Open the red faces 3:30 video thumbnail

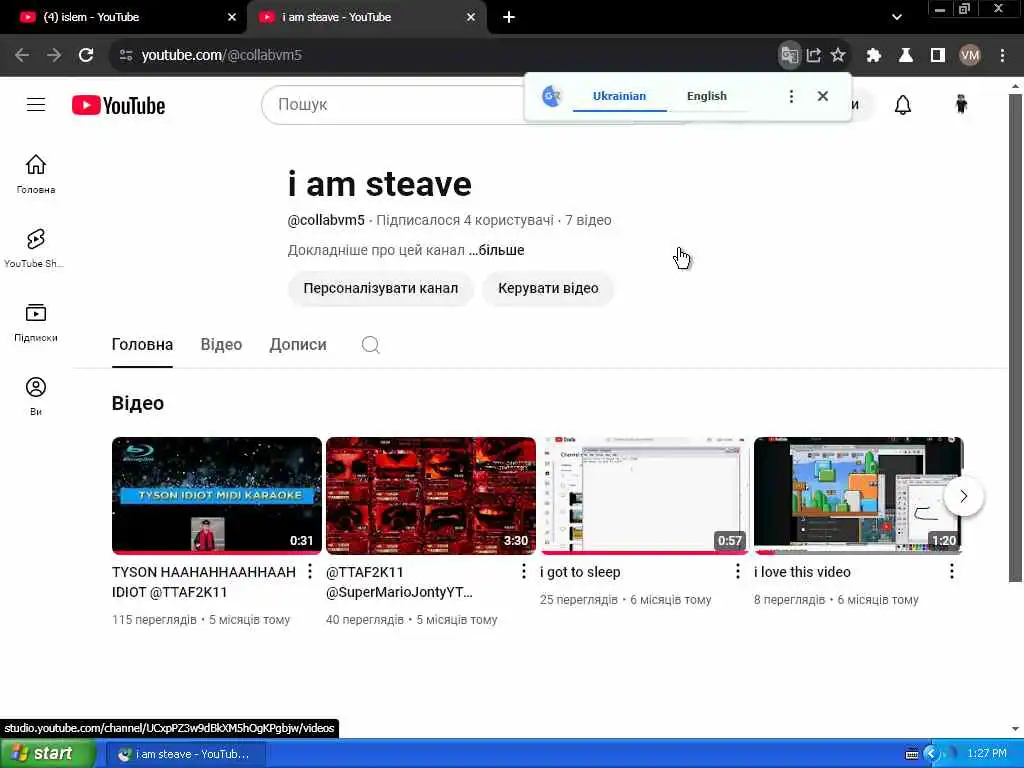click(x=431, y=496)
